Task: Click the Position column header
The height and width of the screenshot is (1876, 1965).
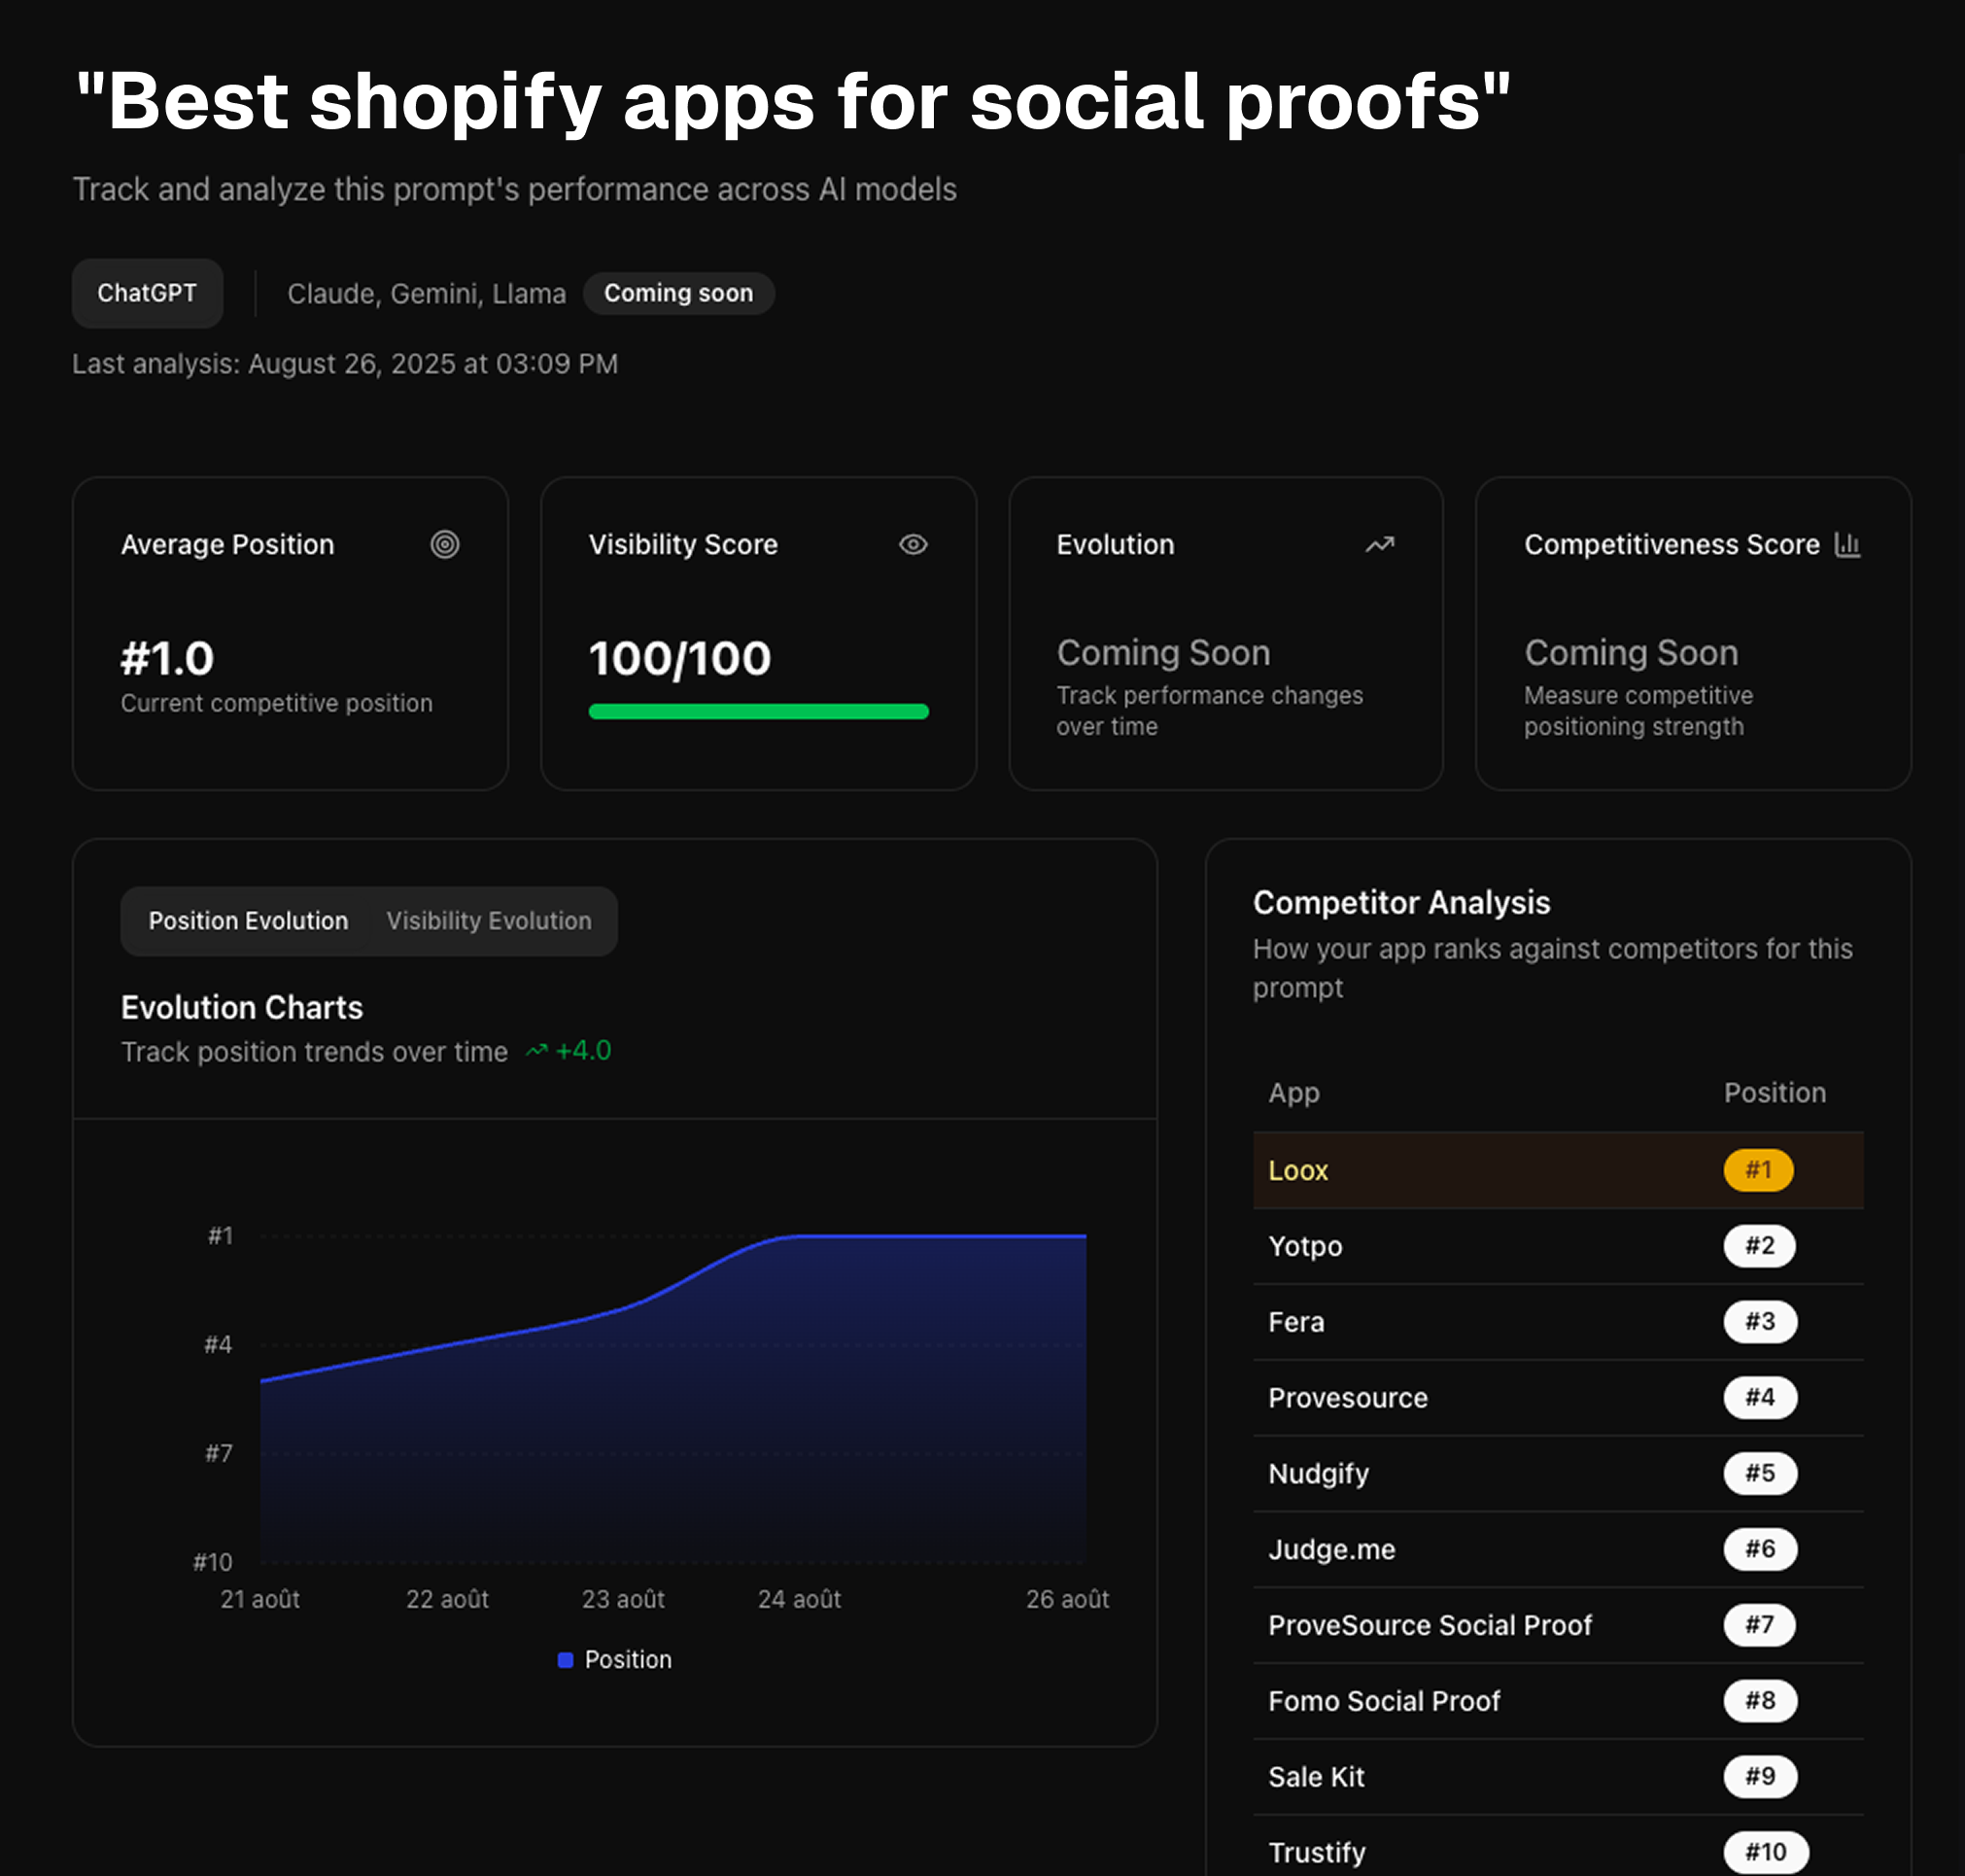Action: click(1774, 1093)
